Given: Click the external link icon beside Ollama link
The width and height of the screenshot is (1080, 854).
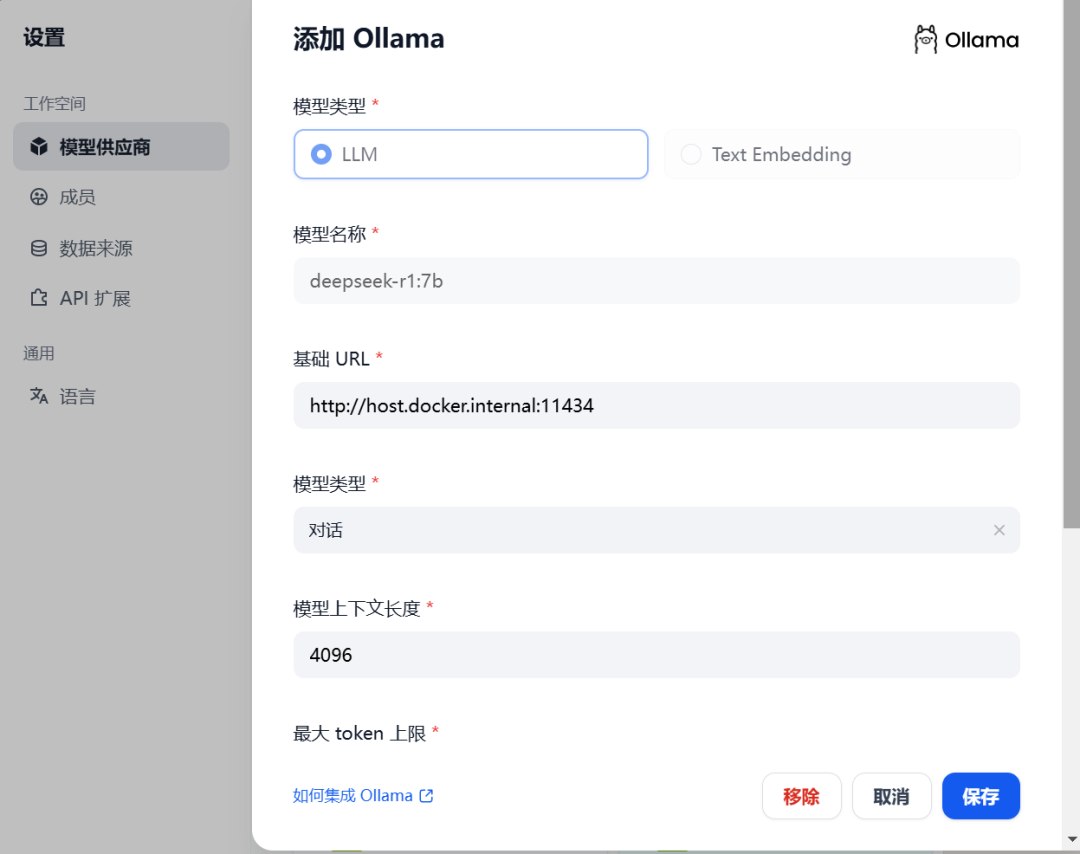Looking at the screenshot, I should point(426,795).
